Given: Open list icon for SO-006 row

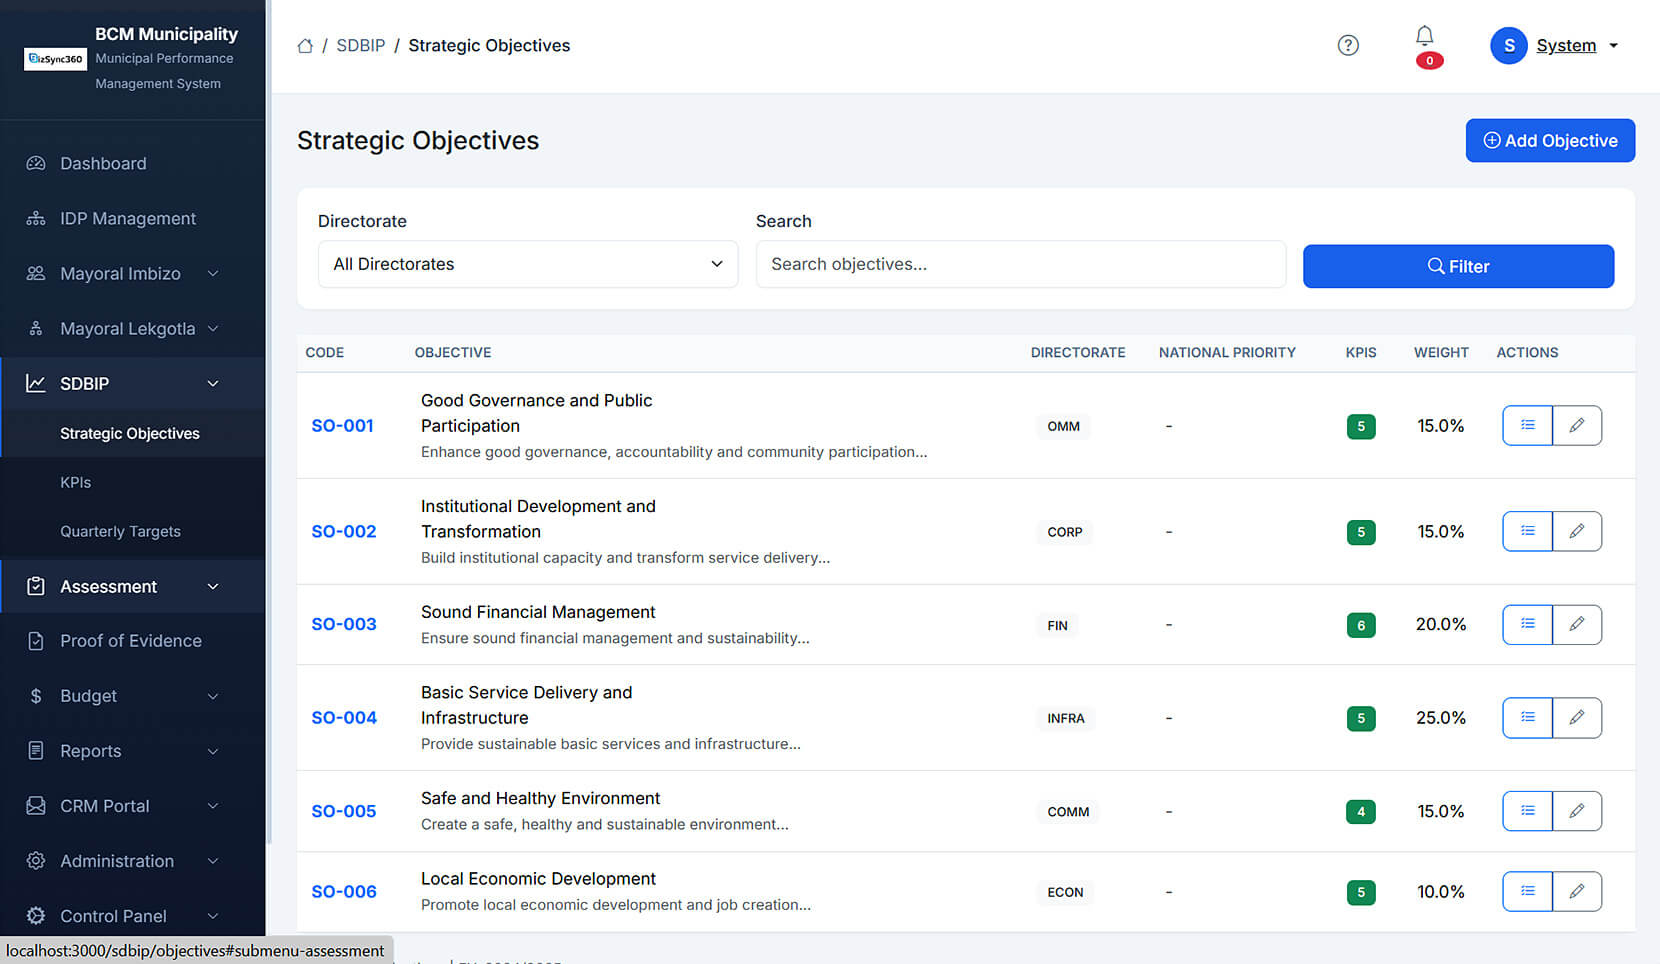Looking at the screenshot, I should tap(1527, 891).
